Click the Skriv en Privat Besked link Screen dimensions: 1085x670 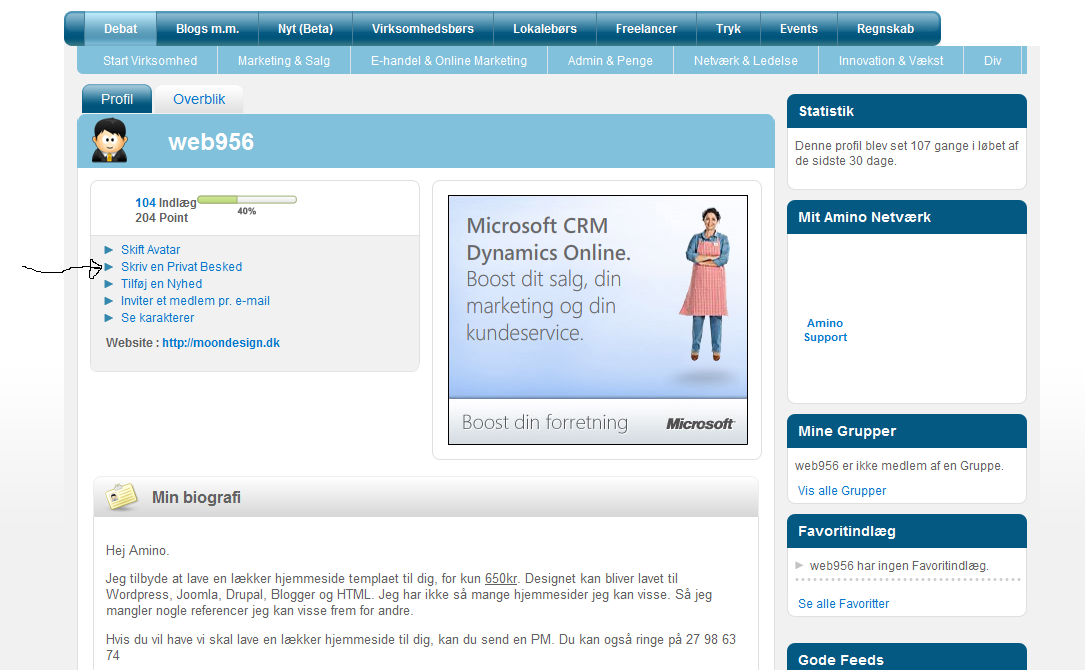click(x=181, y=267)
